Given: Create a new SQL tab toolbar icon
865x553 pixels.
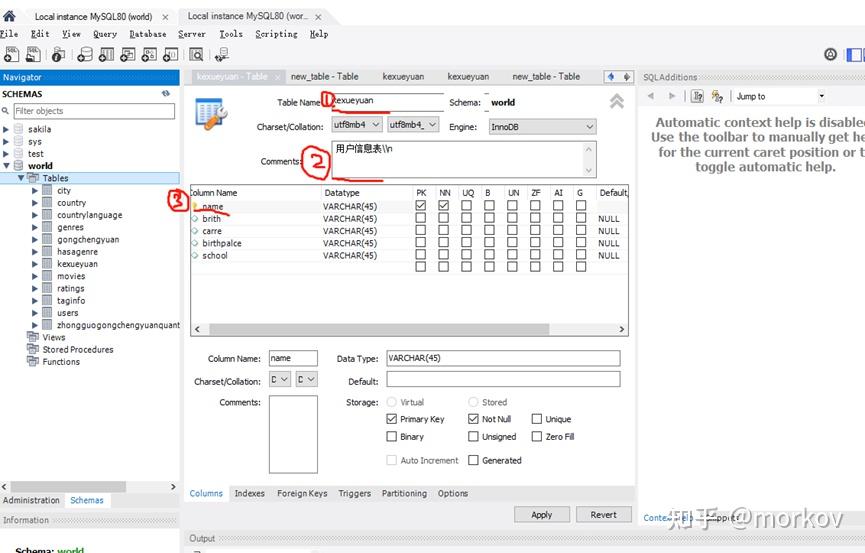Looking at the screenshot, I should pyautogui.click(x=11, y=54).
